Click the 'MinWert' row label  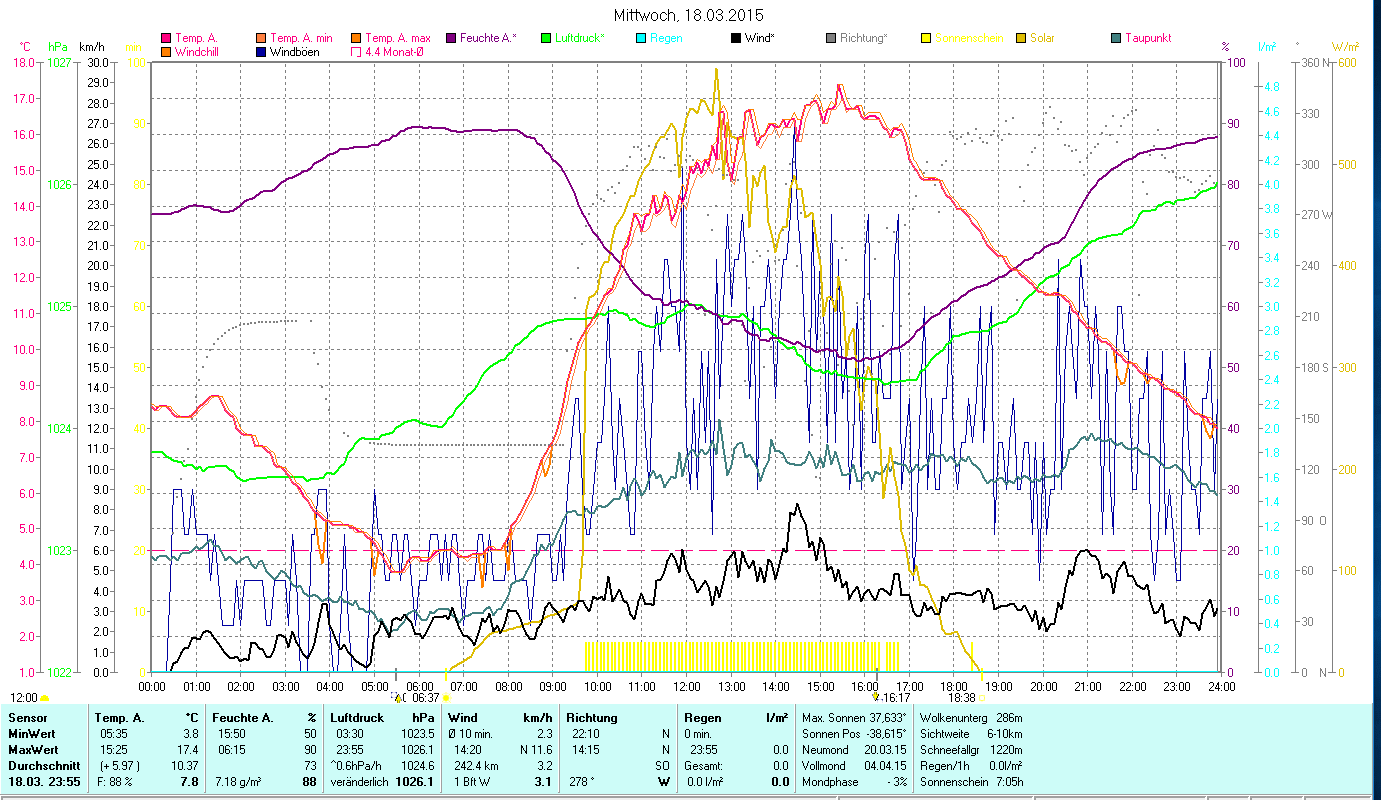(x=30, y=734)
